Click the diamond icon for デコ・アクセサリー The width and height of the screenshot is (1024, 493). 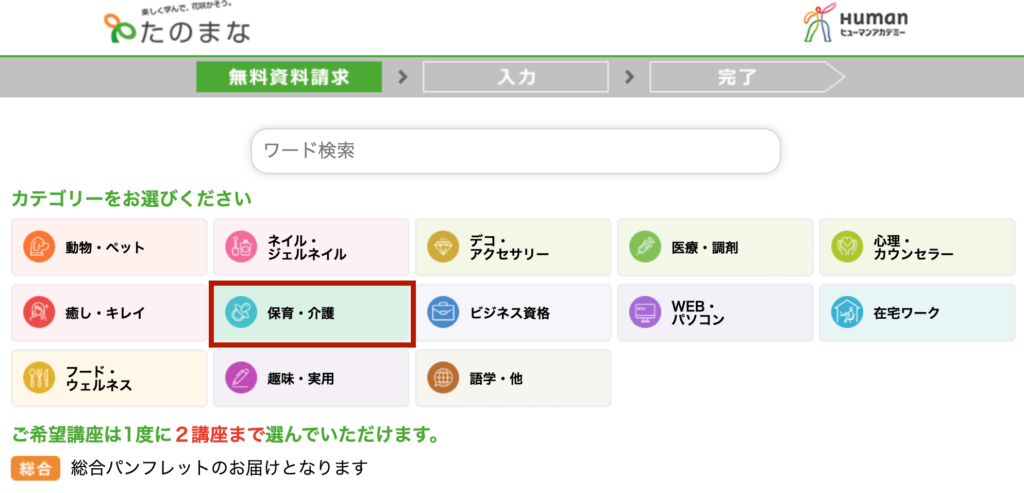[440, 247]
